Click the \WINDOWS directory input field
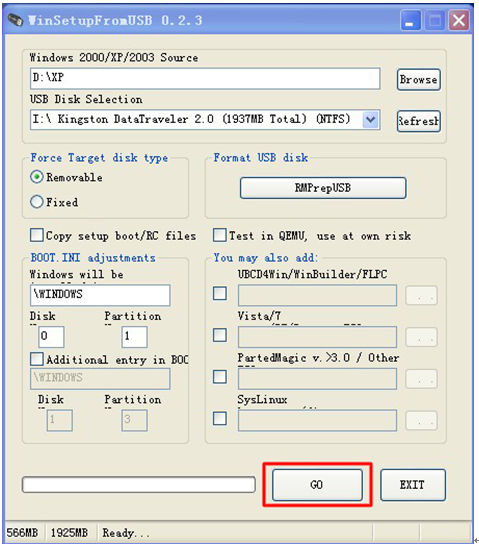This screenshot has width=479, height=547. 100,295
